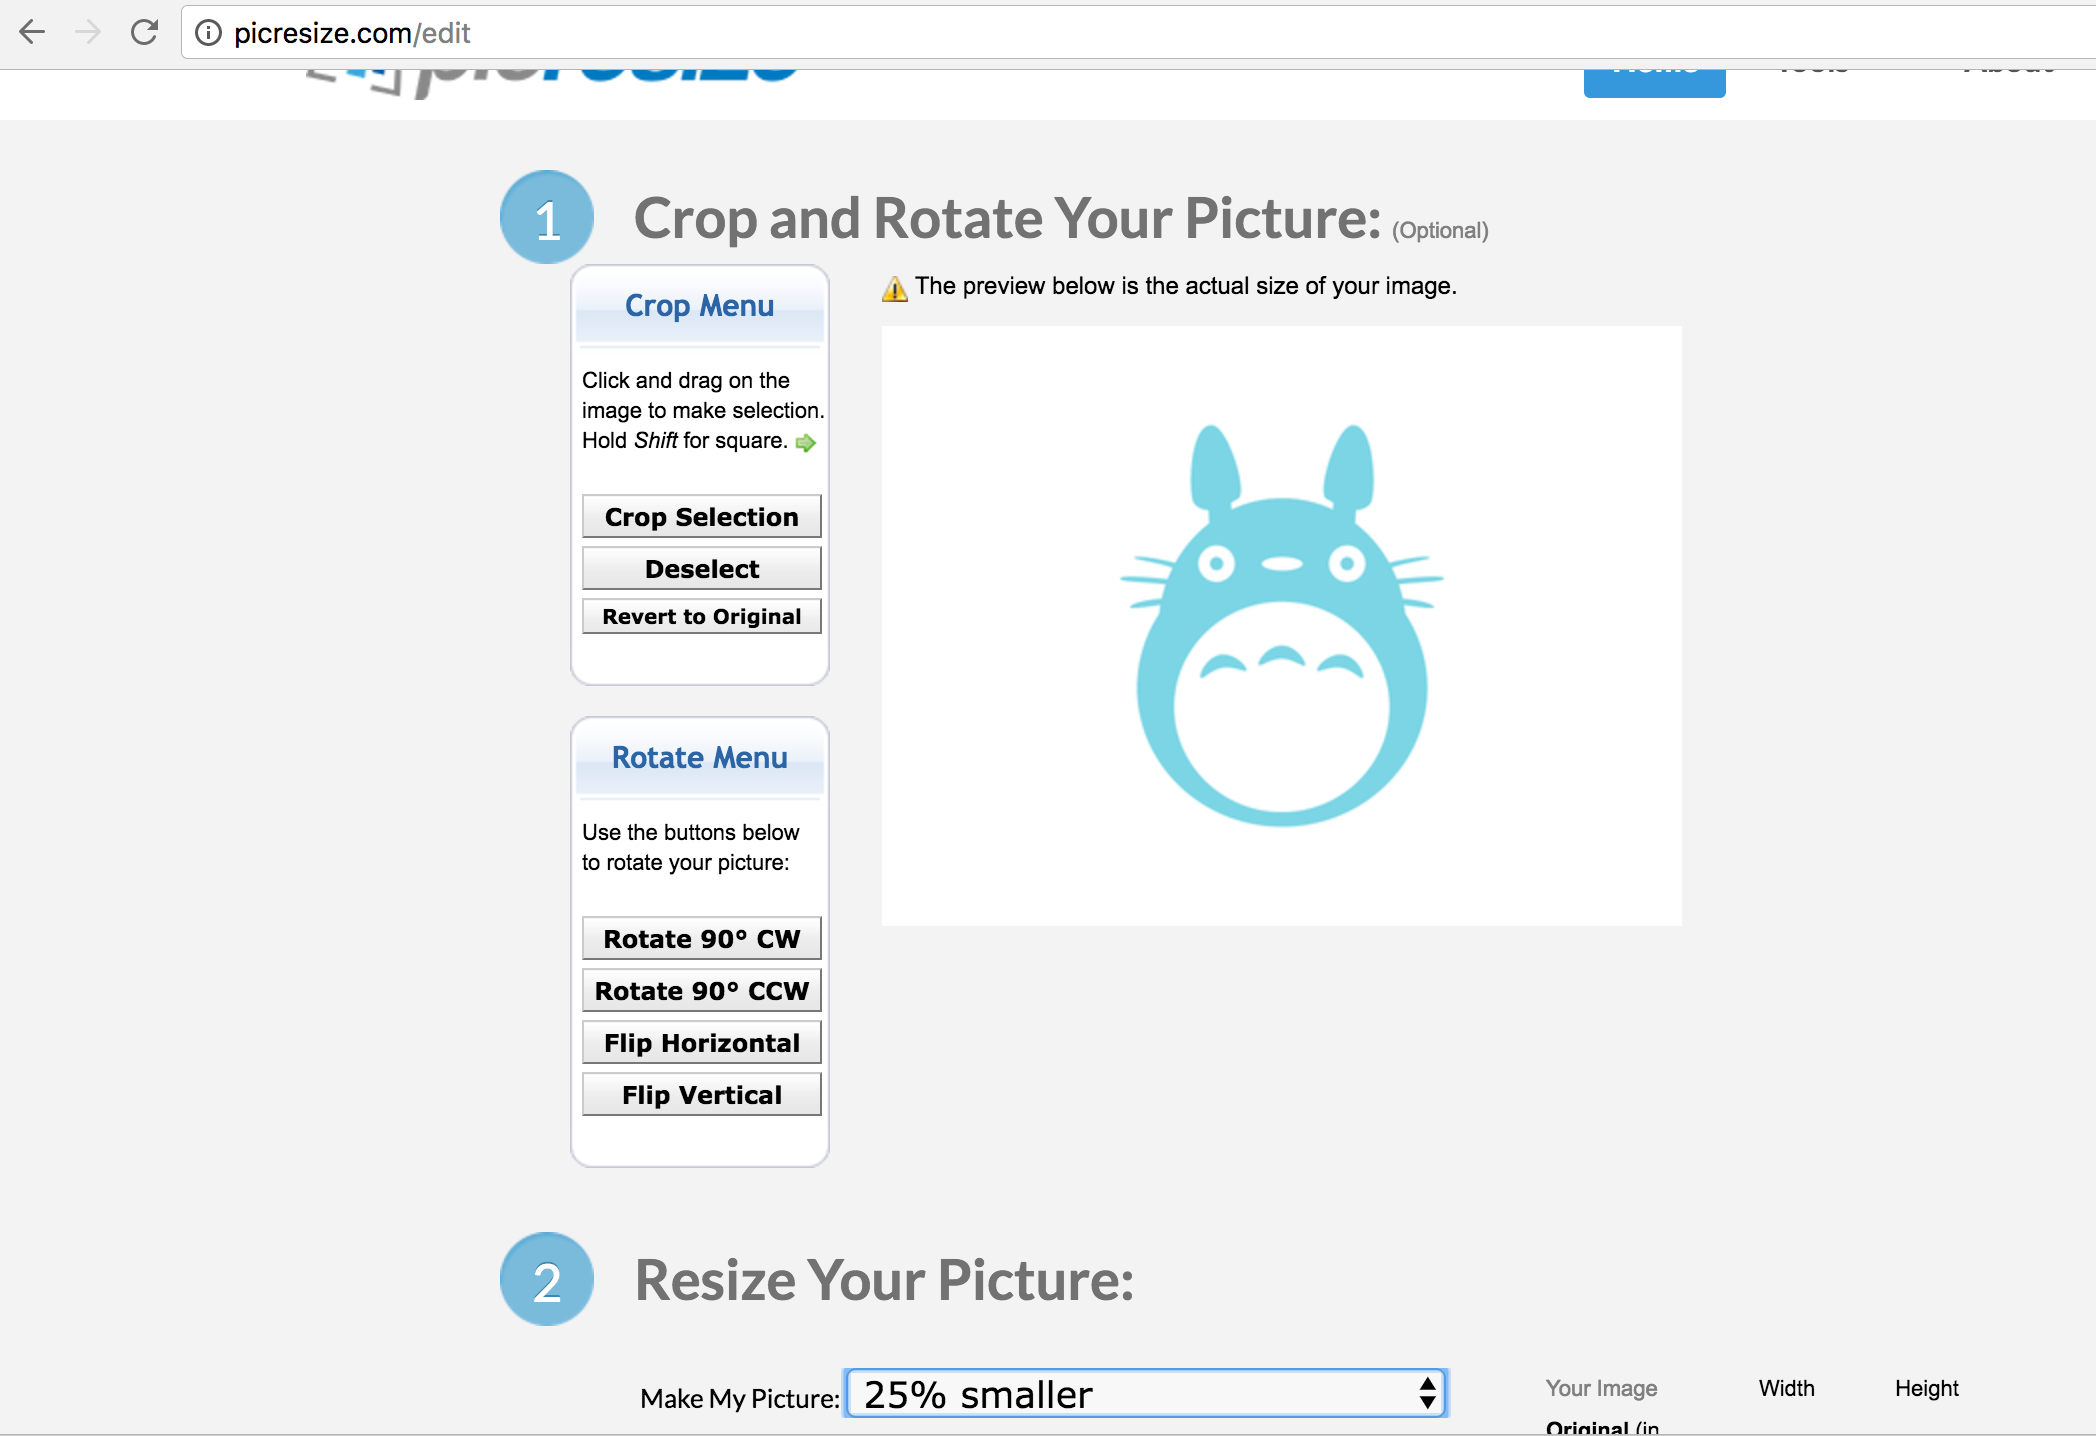Reload the picresize page
The width and height of the screenshot is (2096, 1436).
[x=145, y=33]
